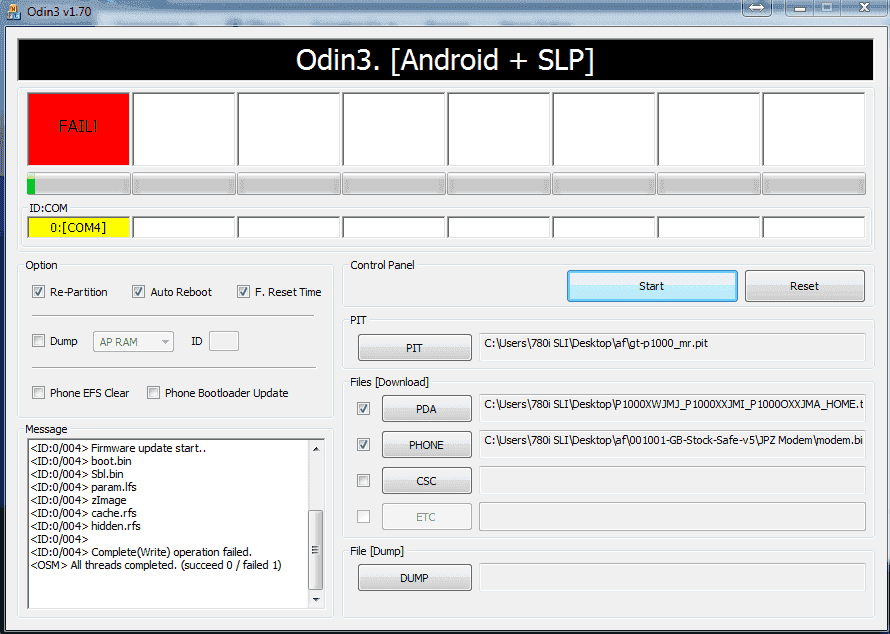Viewport: 890px width, 634px height.
Task: Click the double-arrow title bar button
Action: point(757,8)
